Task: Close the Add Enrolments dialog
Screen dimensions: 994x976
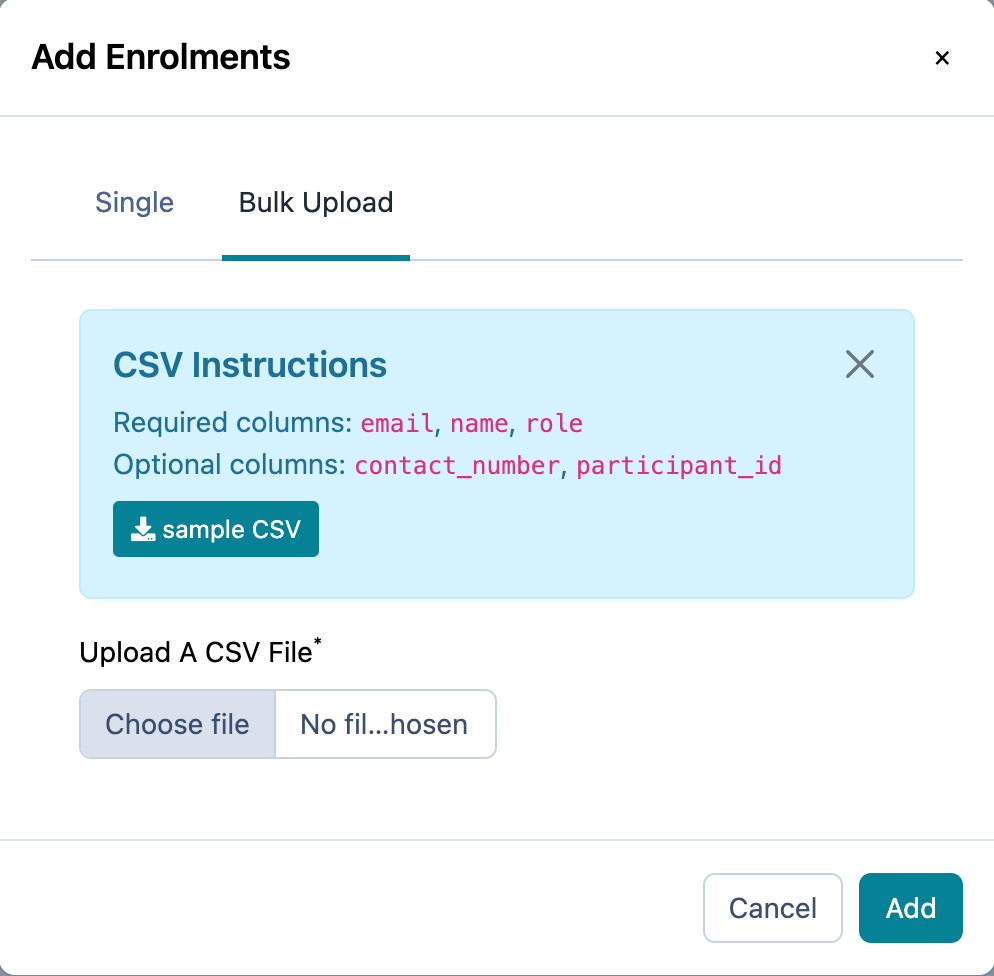Action: pos(941,58)
